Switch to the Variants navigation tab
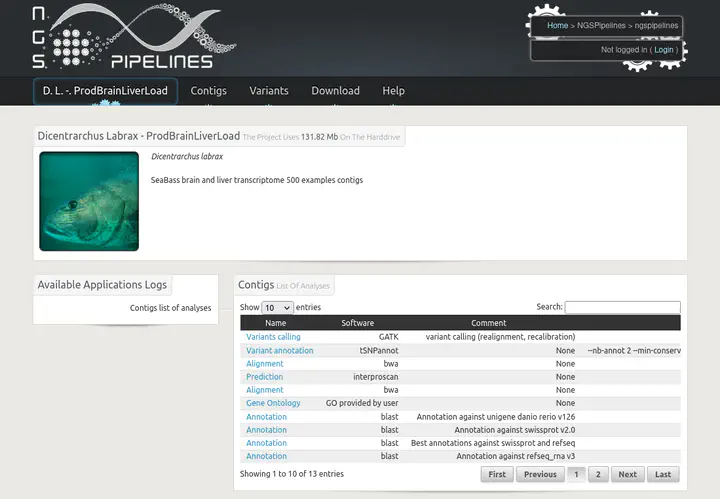The image size is (720, 499). click(269, 91)
